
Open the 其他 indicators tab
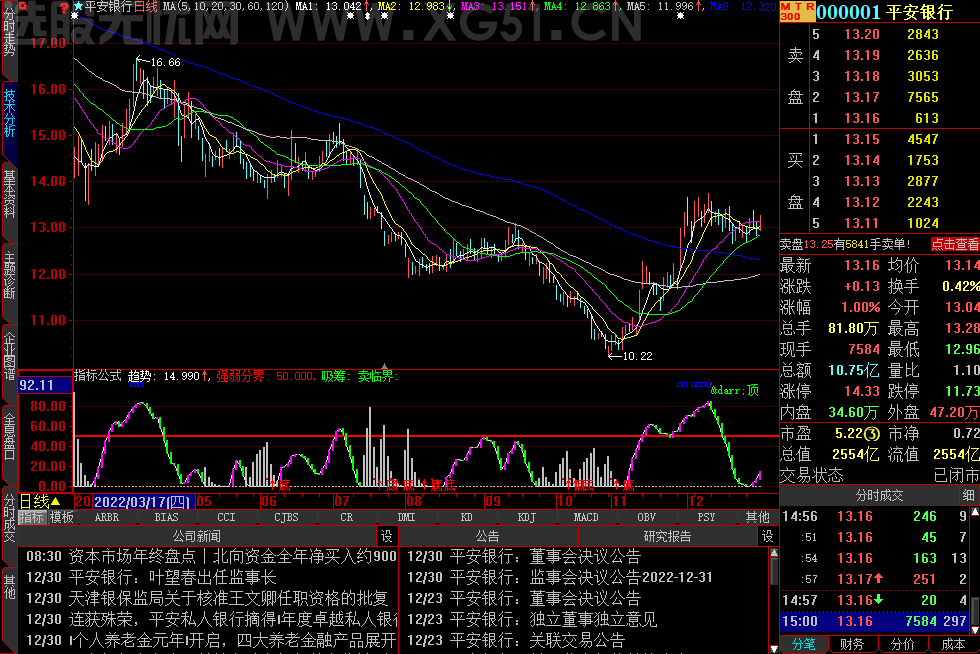click(x=758, y=517)
